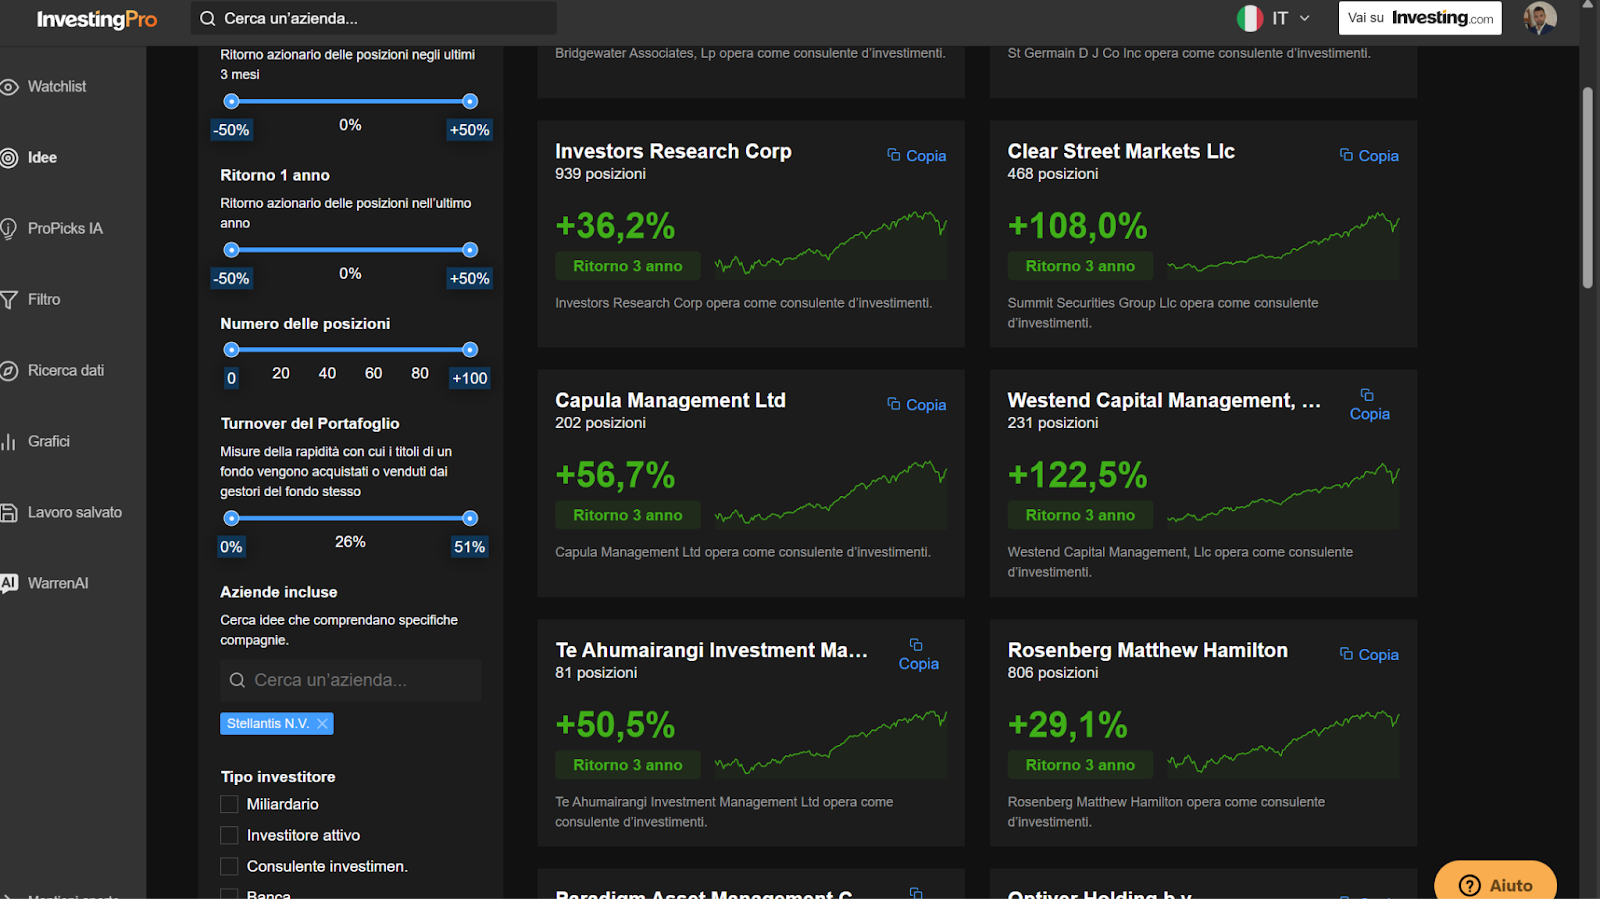Click Ritorno 3 anno badge on Capula card
Screen dimensions: 1600x899
point(628,516)
